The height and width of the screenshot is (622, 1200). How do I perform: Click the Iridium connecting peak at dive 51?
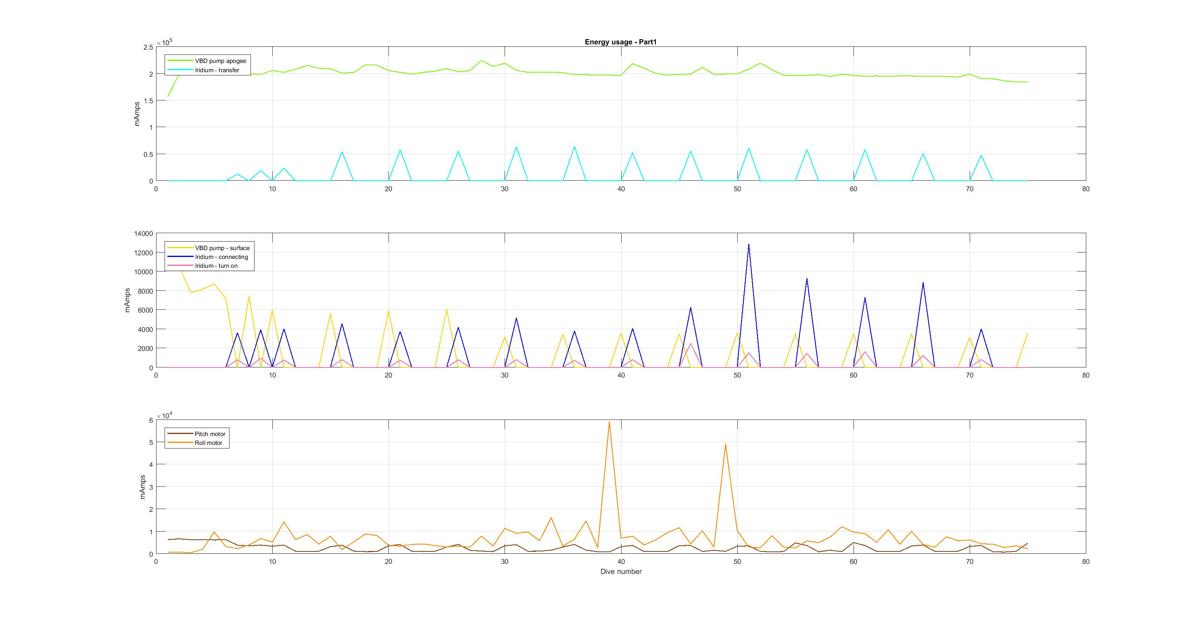tap(748, 245)
